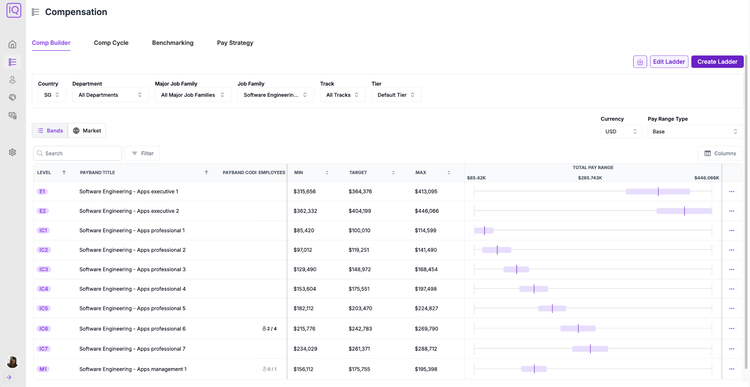
Task: Expand the Pay Range Type Base dropdown
Action: 695,132
